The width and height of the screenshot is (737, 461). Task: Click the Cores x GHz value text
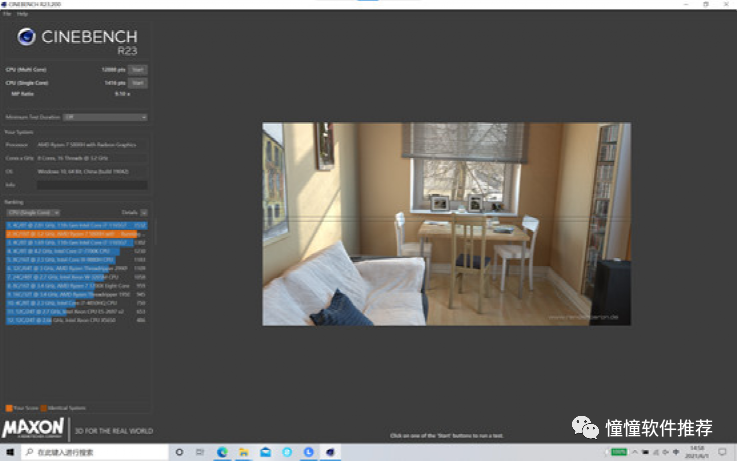click(x=73, y=158)
